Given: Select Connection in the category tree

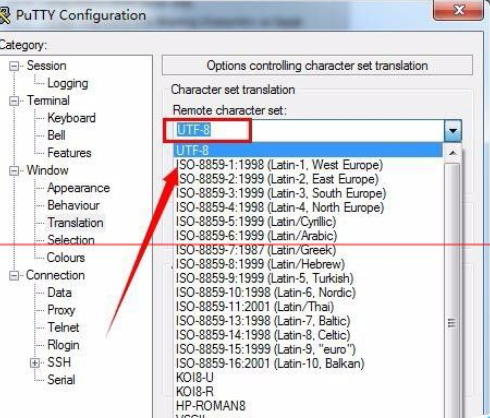Looking at the screenshot, I should [x=56, y=275].
